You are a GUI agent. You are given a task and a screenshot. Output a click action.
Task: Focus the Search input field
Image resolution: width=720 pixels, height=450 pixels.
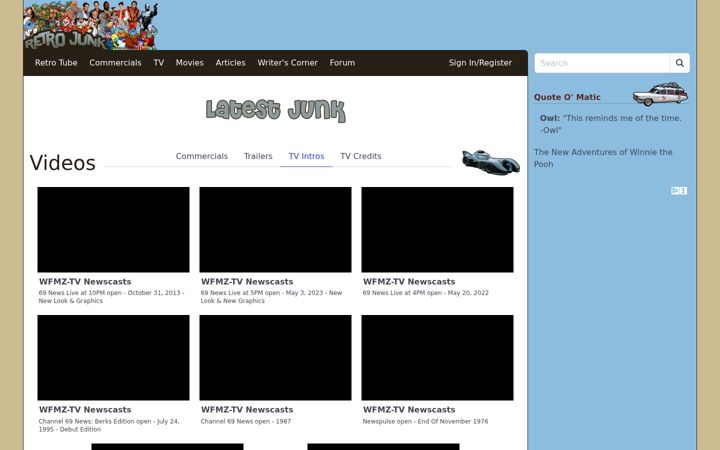point(602,63)
